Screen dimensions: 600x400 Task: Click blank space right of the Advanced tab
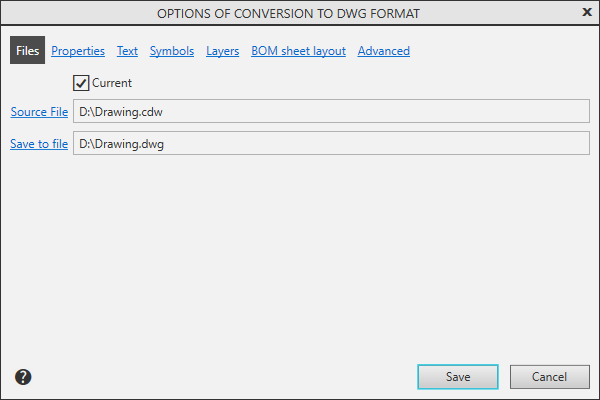pos(500,51)
